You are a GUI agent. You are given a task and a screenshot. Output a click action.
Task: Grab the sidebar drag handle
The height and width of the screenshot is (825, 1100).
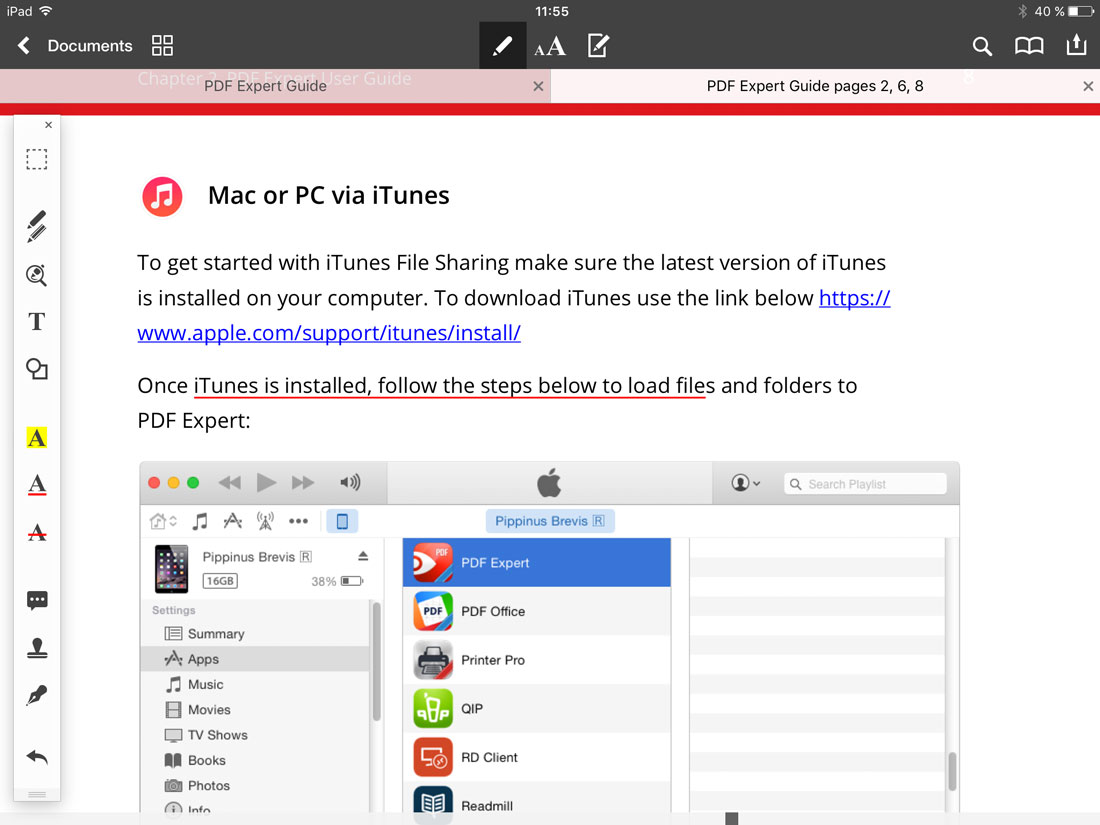(36, 794)
